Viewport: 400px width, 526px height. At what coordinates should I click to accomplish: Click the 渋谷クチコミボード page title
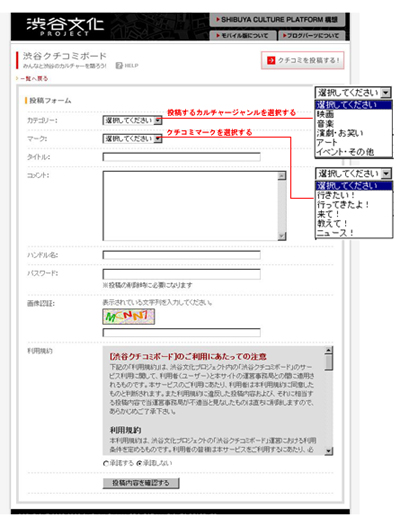[x=64, y=56]
